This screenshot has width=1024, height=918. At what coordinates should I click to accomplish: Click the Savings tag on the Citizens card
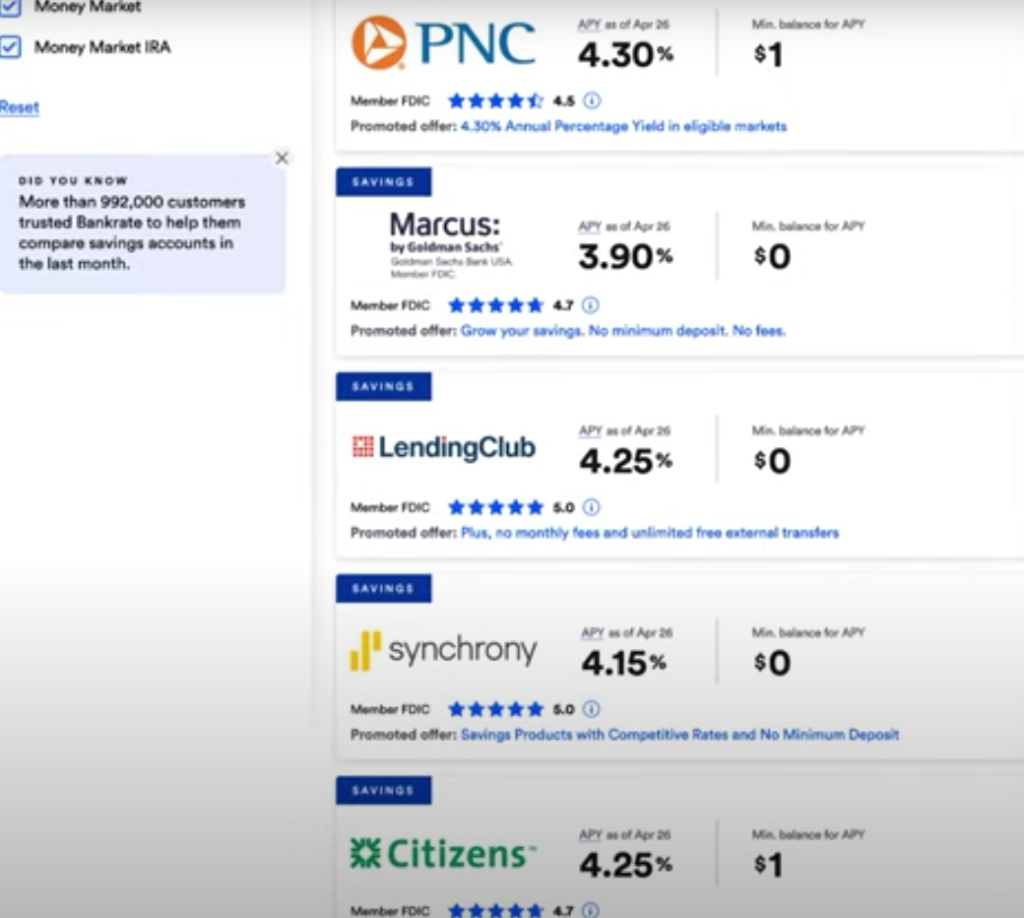click(383, 790)
